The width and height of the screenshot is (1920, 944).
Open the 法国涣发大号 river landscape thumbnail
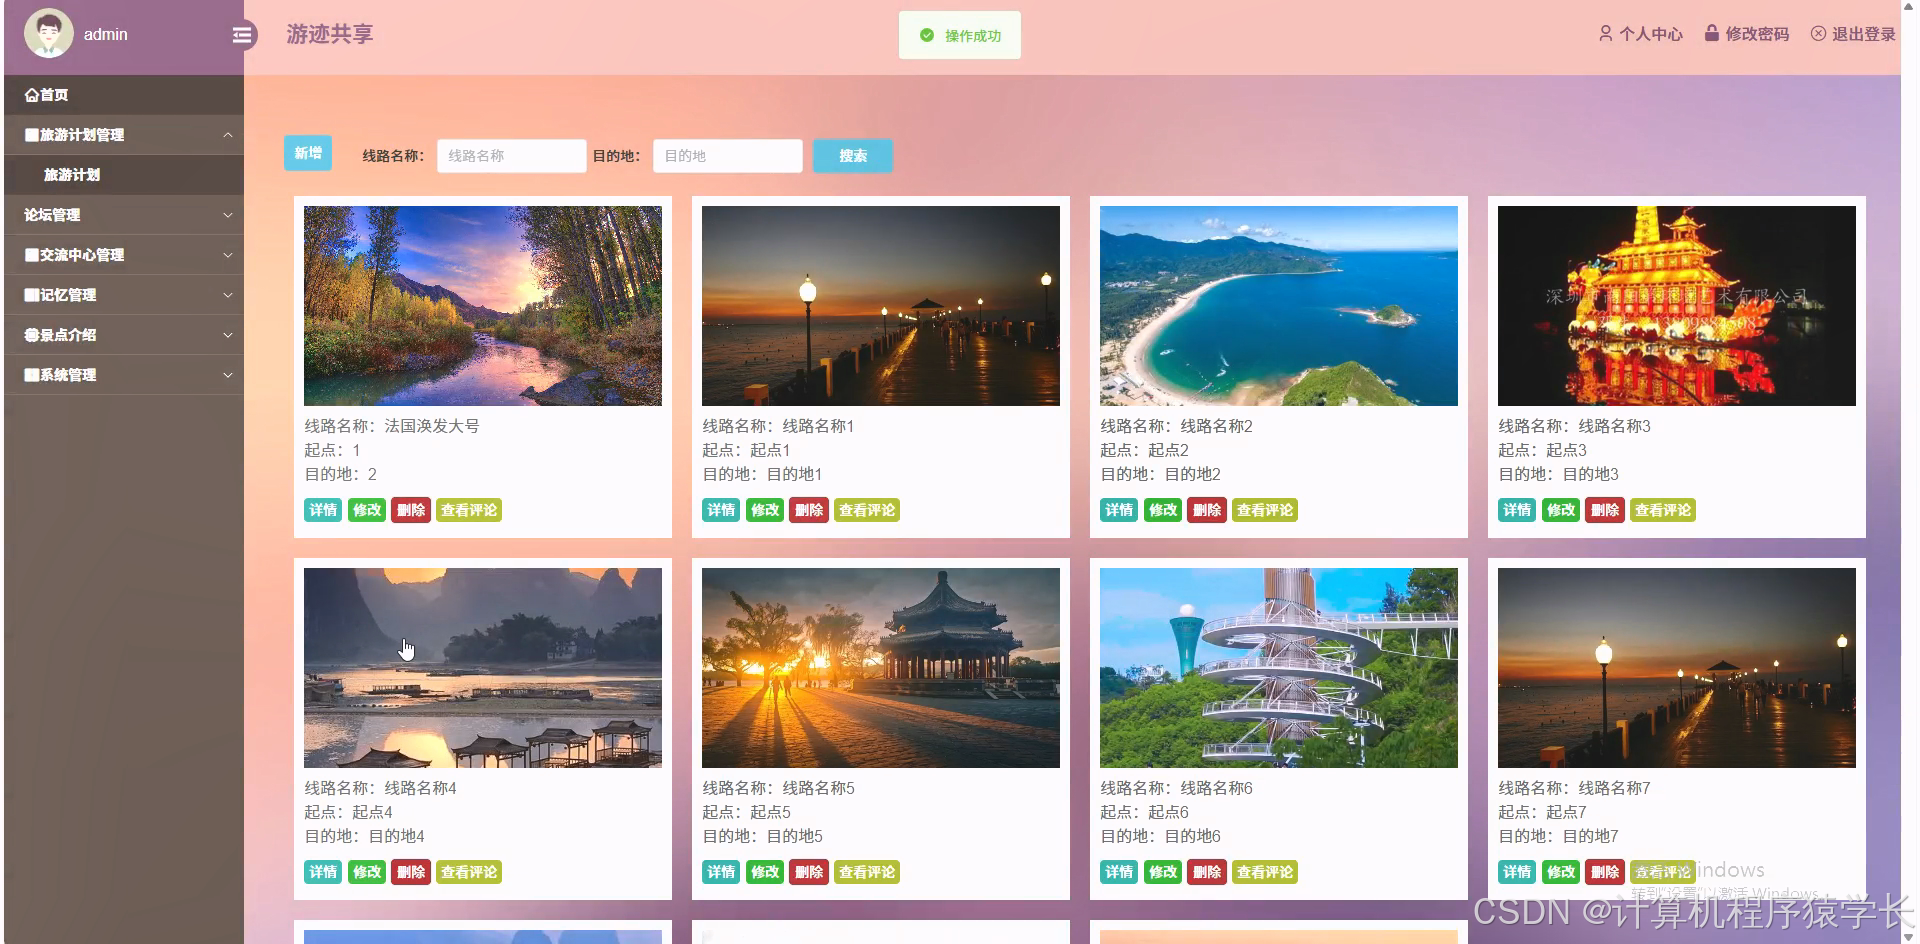pos(483,306)
